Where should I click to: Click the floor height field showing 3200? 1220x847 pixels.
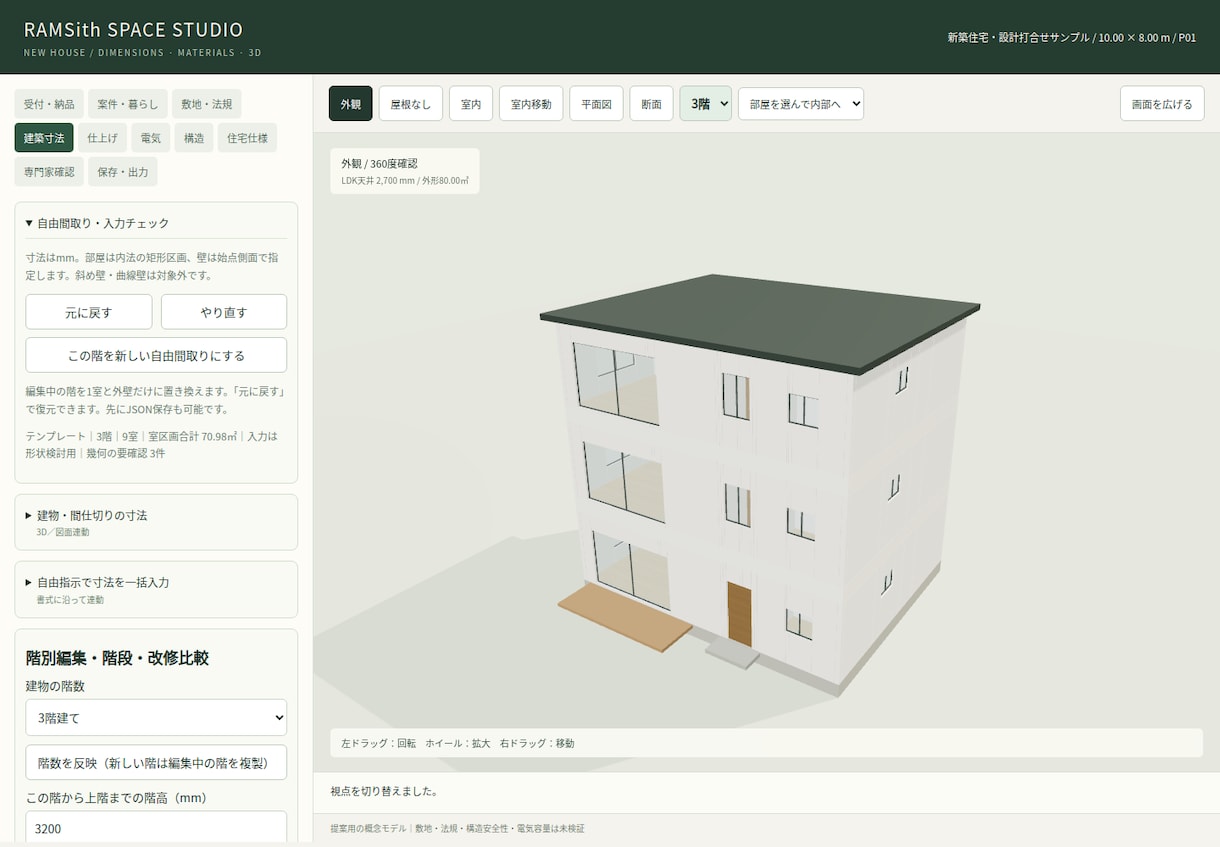point(156,828)
